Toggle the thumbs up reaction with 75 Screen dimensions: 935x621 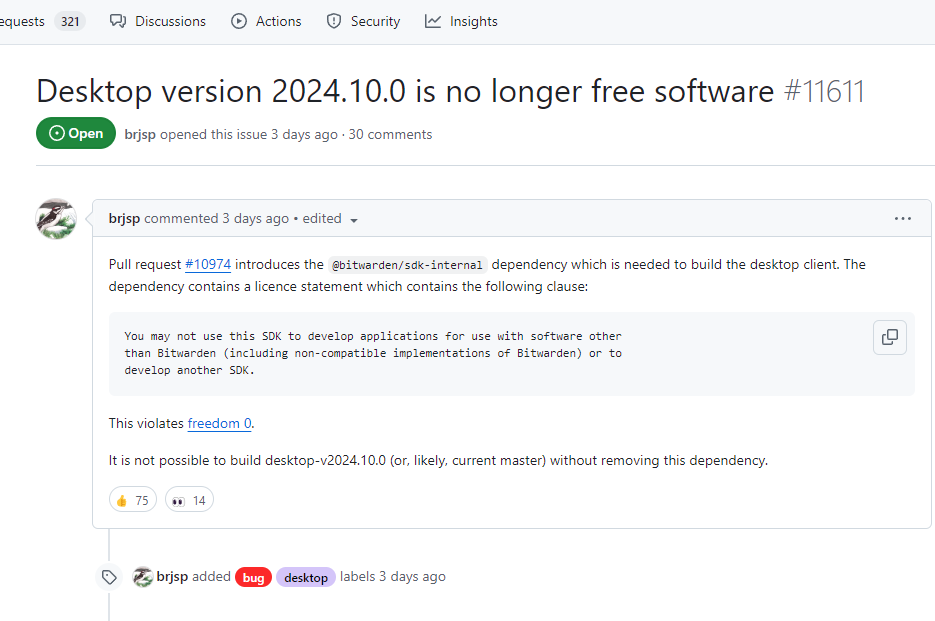[x=133, y=500]
